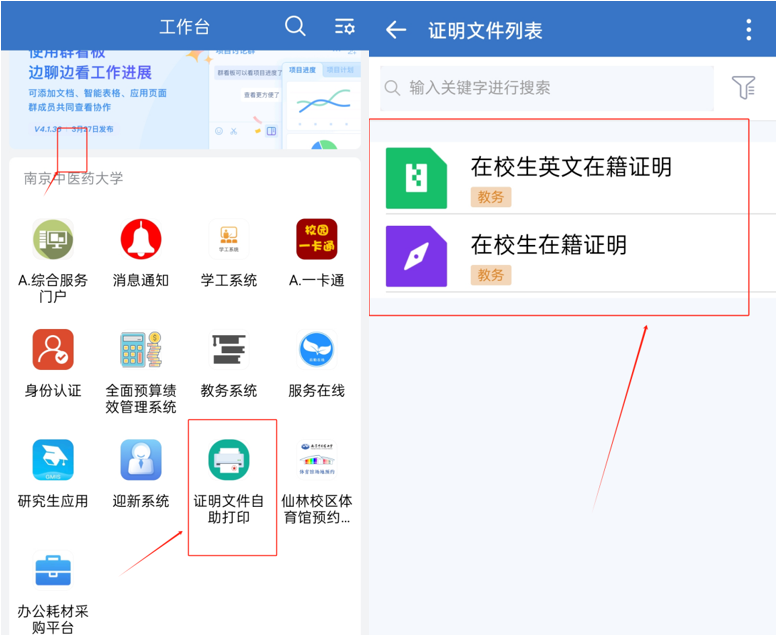Launch 学工系统 app
This screenshot has height=635, width=777.
coord(229,240)
